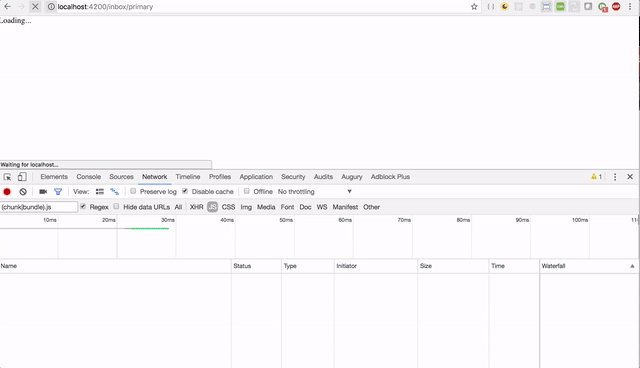
Task: Sort by the Waterfall column arrow
Action: (x=632, y=266)
